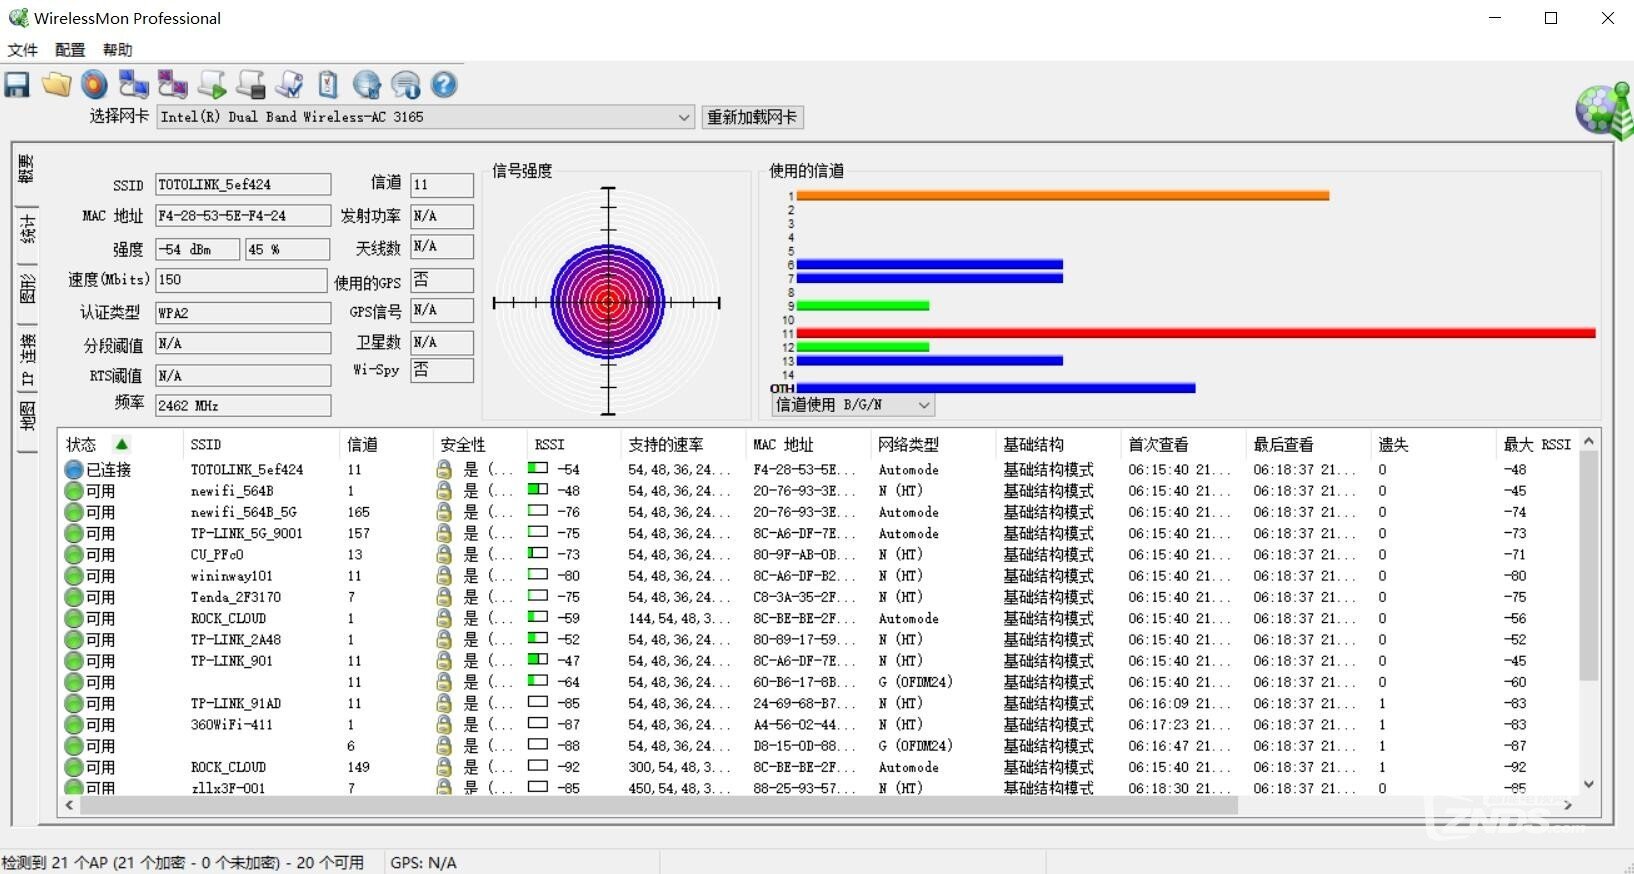Click the lock icon in CU_PFc0 row
Image resolution: width=1634 pixels, height=874 pixels.
444,554
